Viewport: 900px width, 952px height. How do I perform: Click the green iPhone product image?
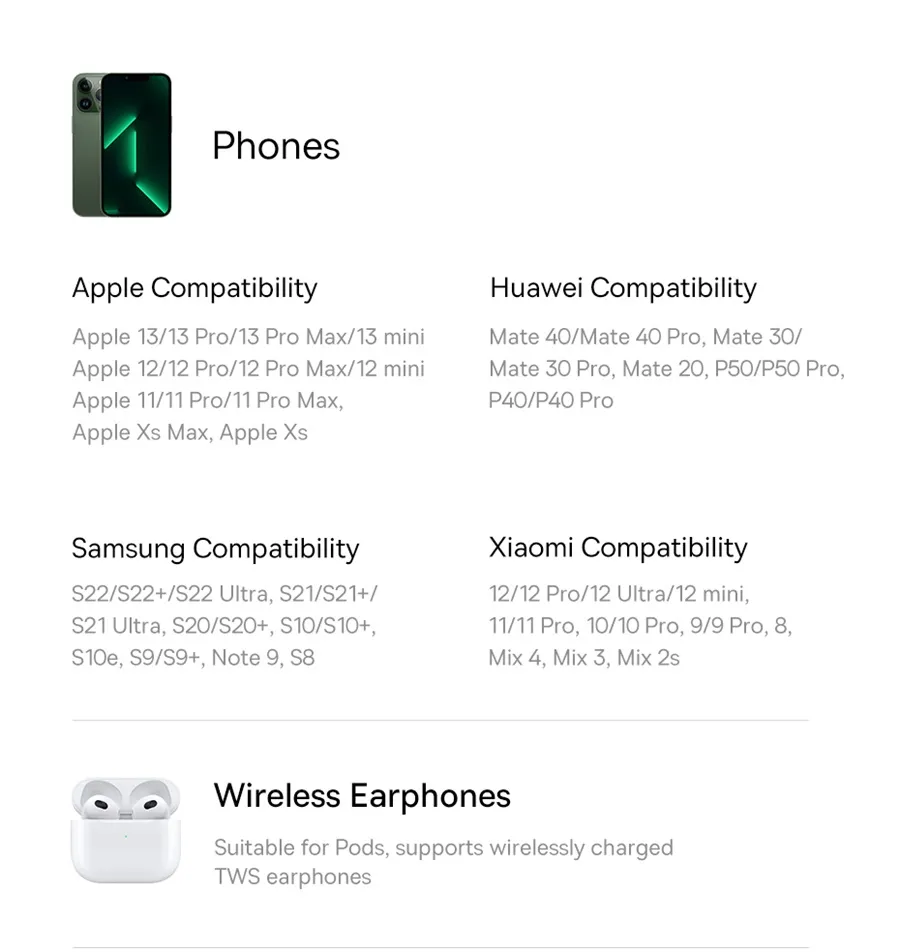pyautogui.click(x=122, y=145)
